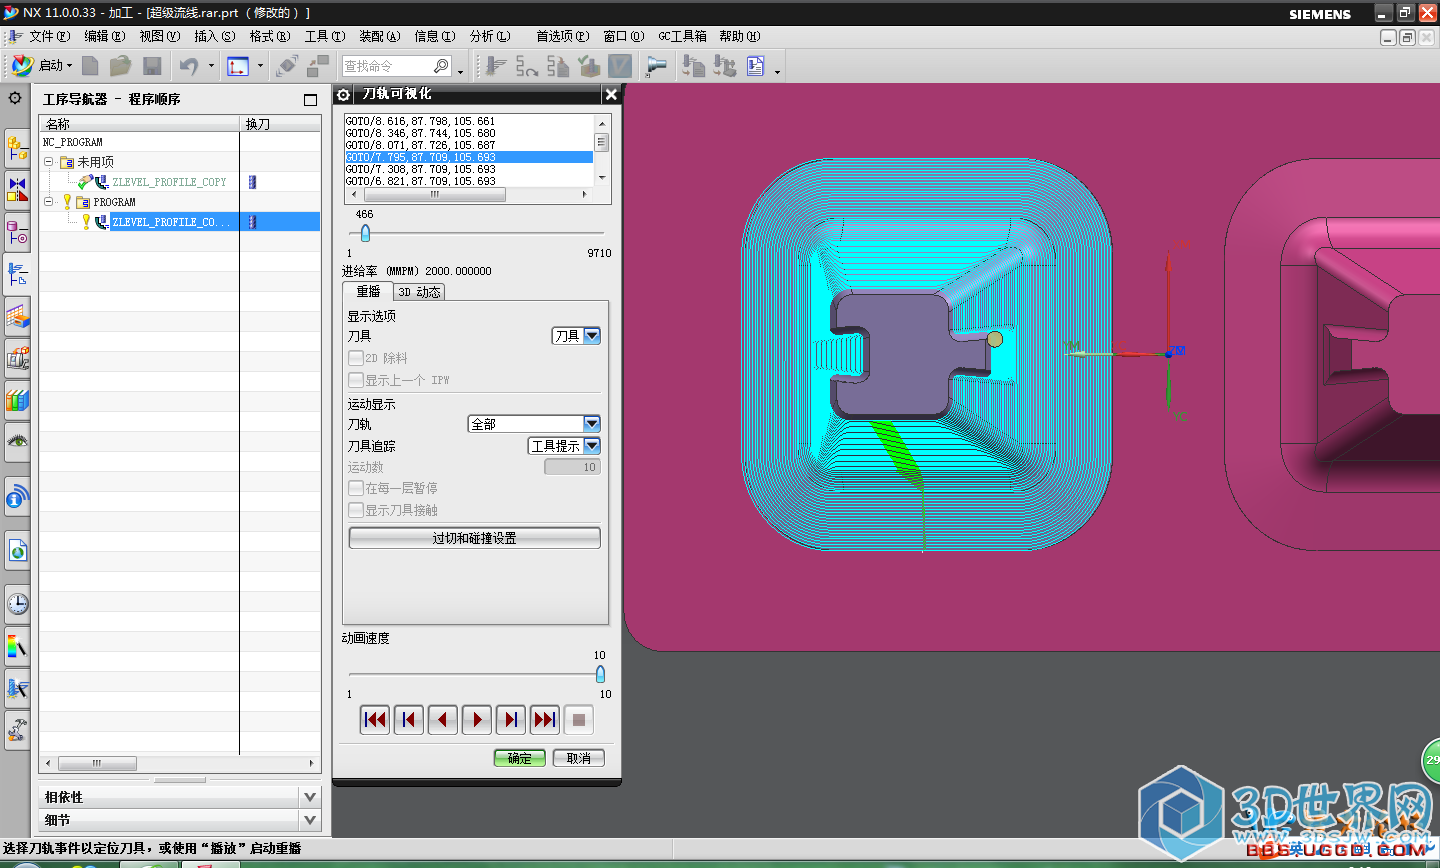Open the 分析(L) menu
The height and width of the screenshot is (868, 1440).
[490, 36]
